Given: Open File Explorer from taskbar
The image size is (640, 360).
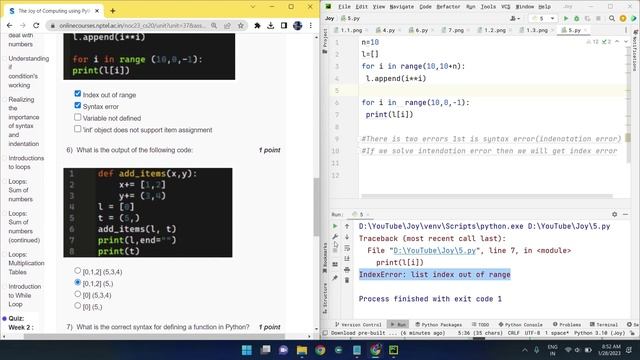Looking at the screenshot, I should [302, 350].
